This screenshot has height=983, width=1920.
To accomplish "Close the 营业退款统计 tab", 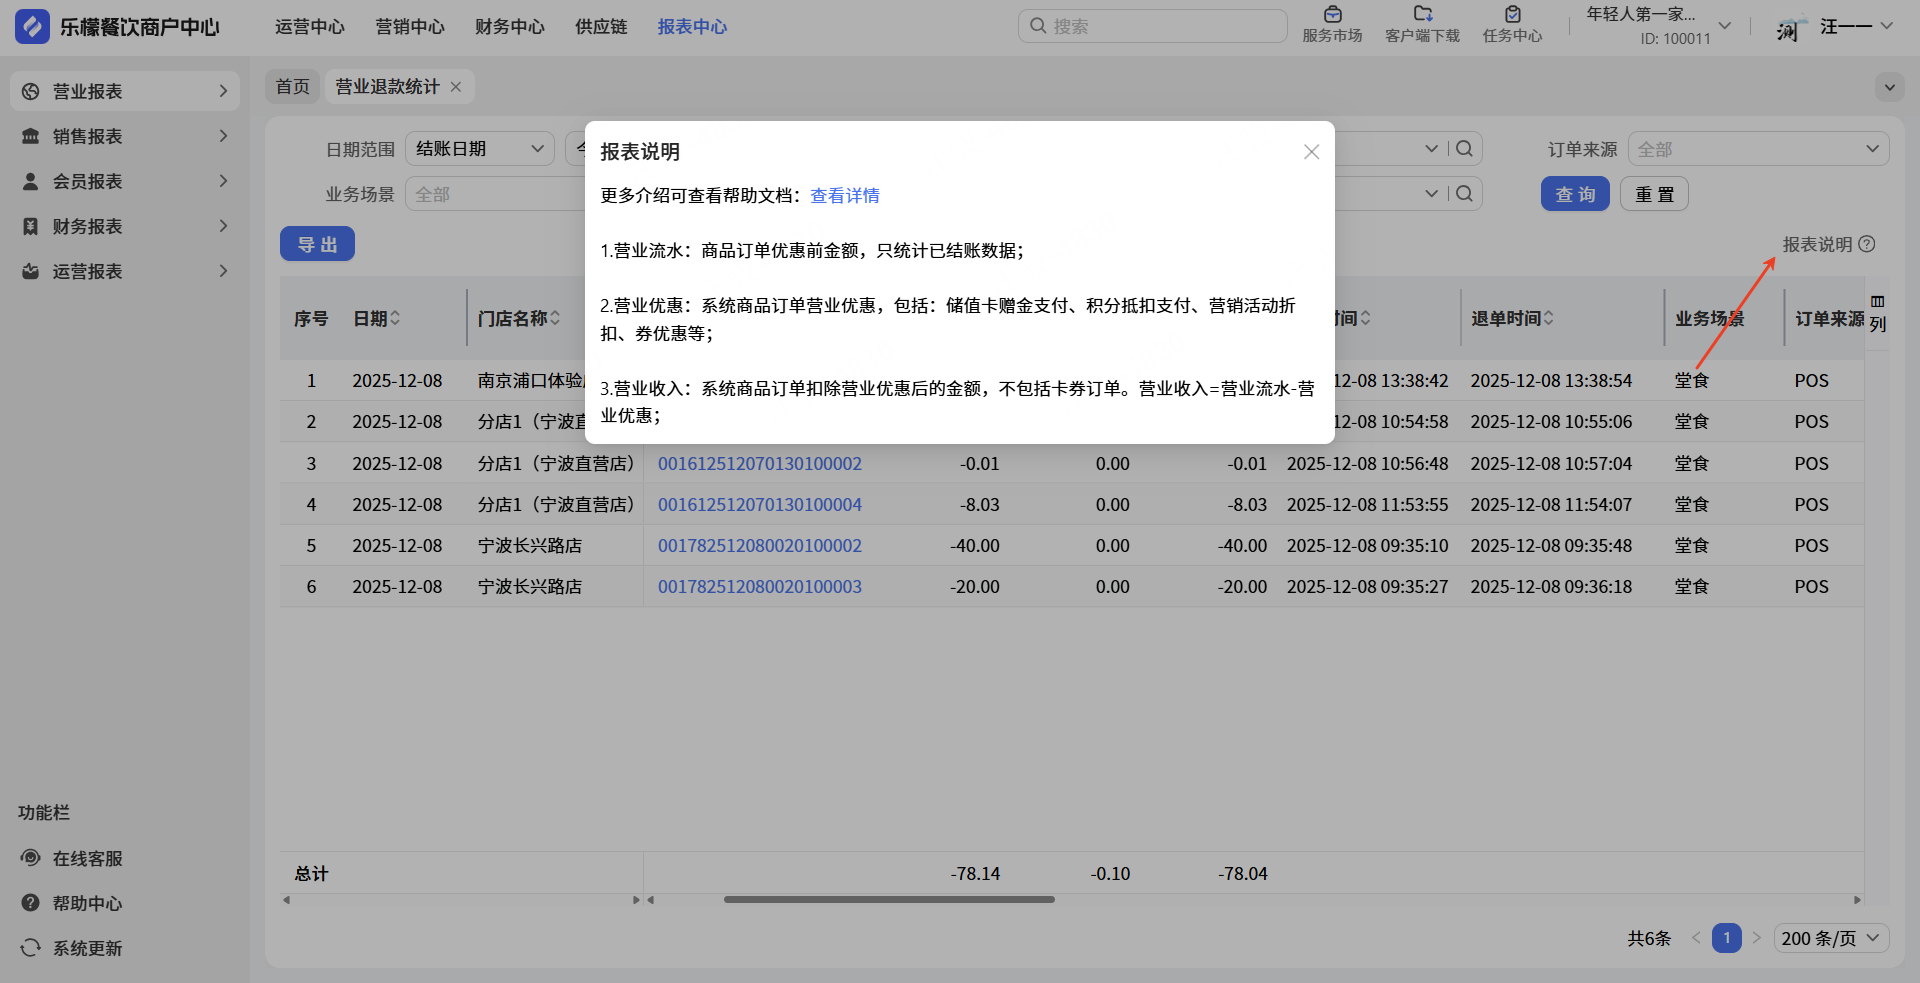I will coord(456,87).
